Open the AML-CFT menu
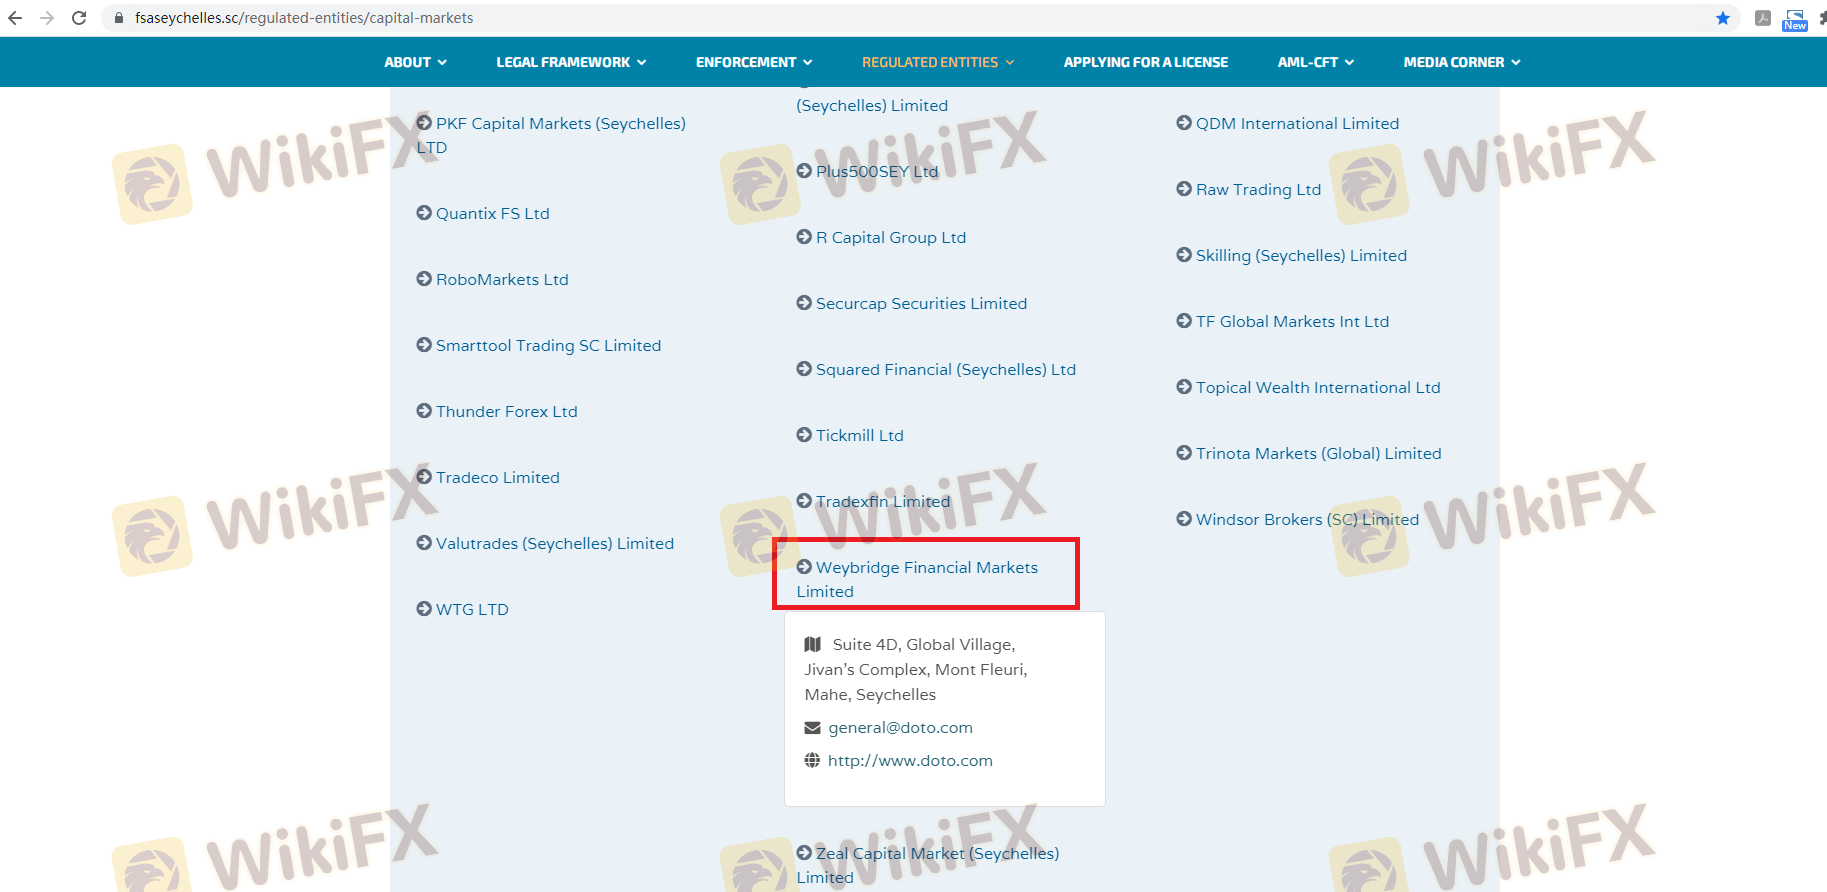The image size is (1827, 892). (1315, 62)
